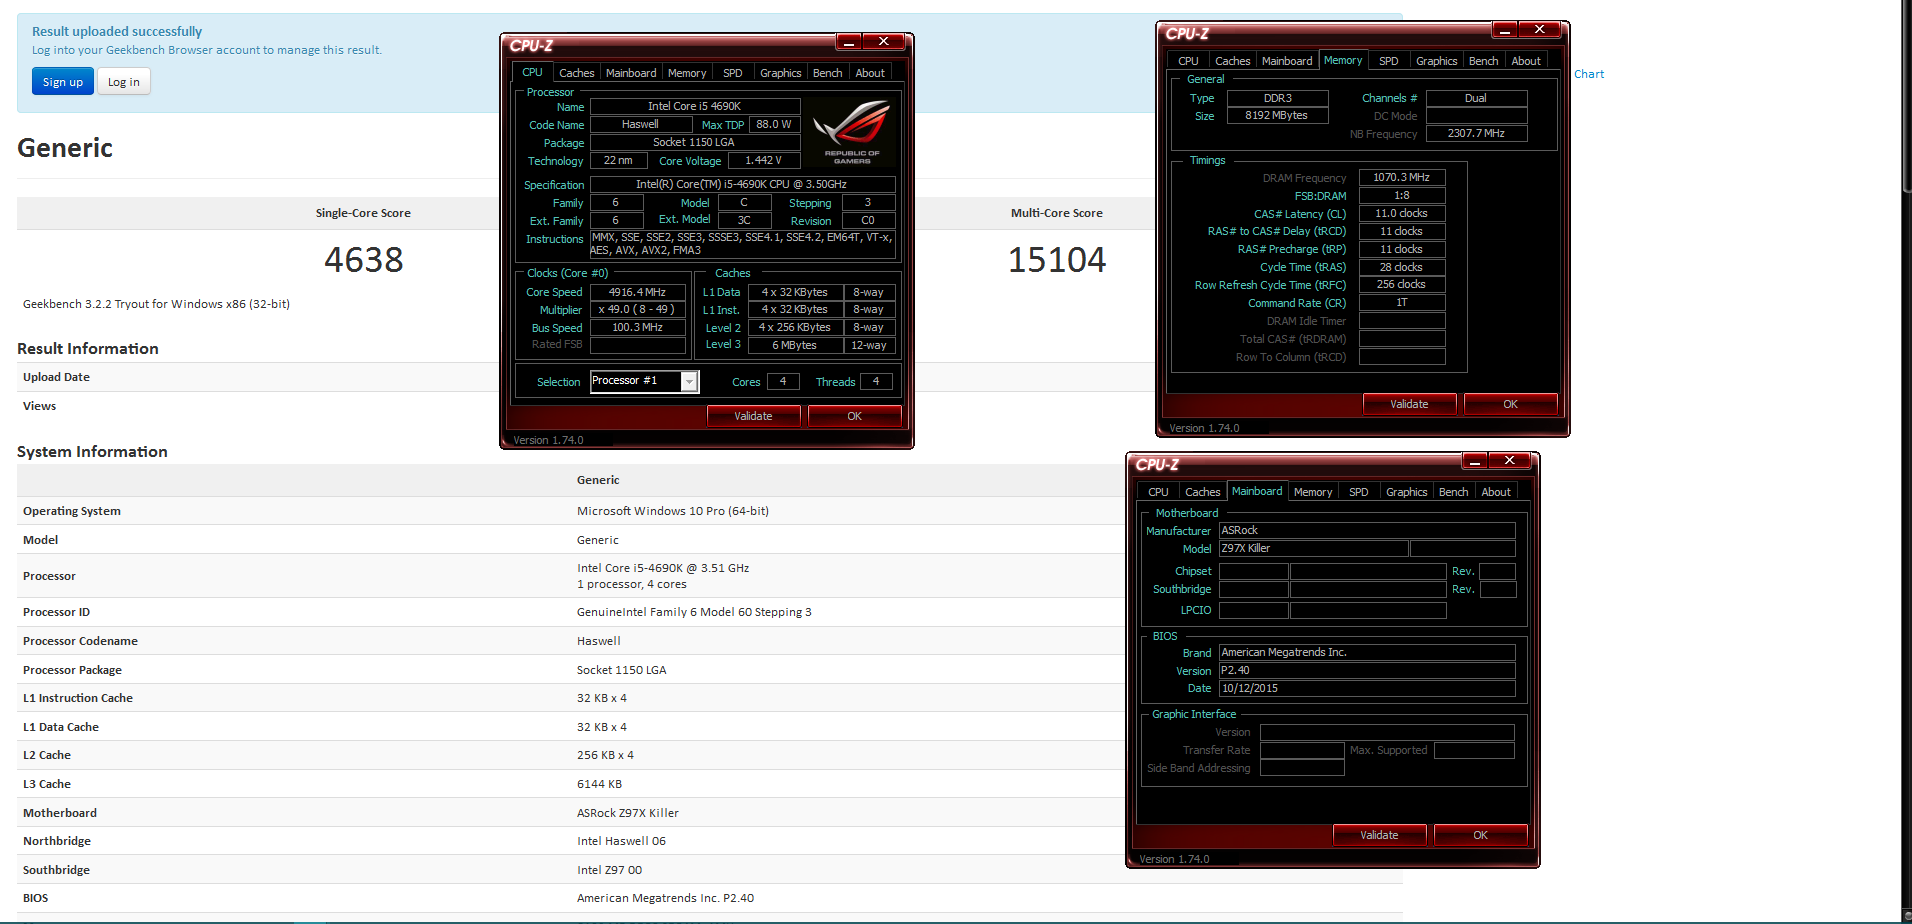Click the 6144 KB L3 Cache value

point(599,784)
